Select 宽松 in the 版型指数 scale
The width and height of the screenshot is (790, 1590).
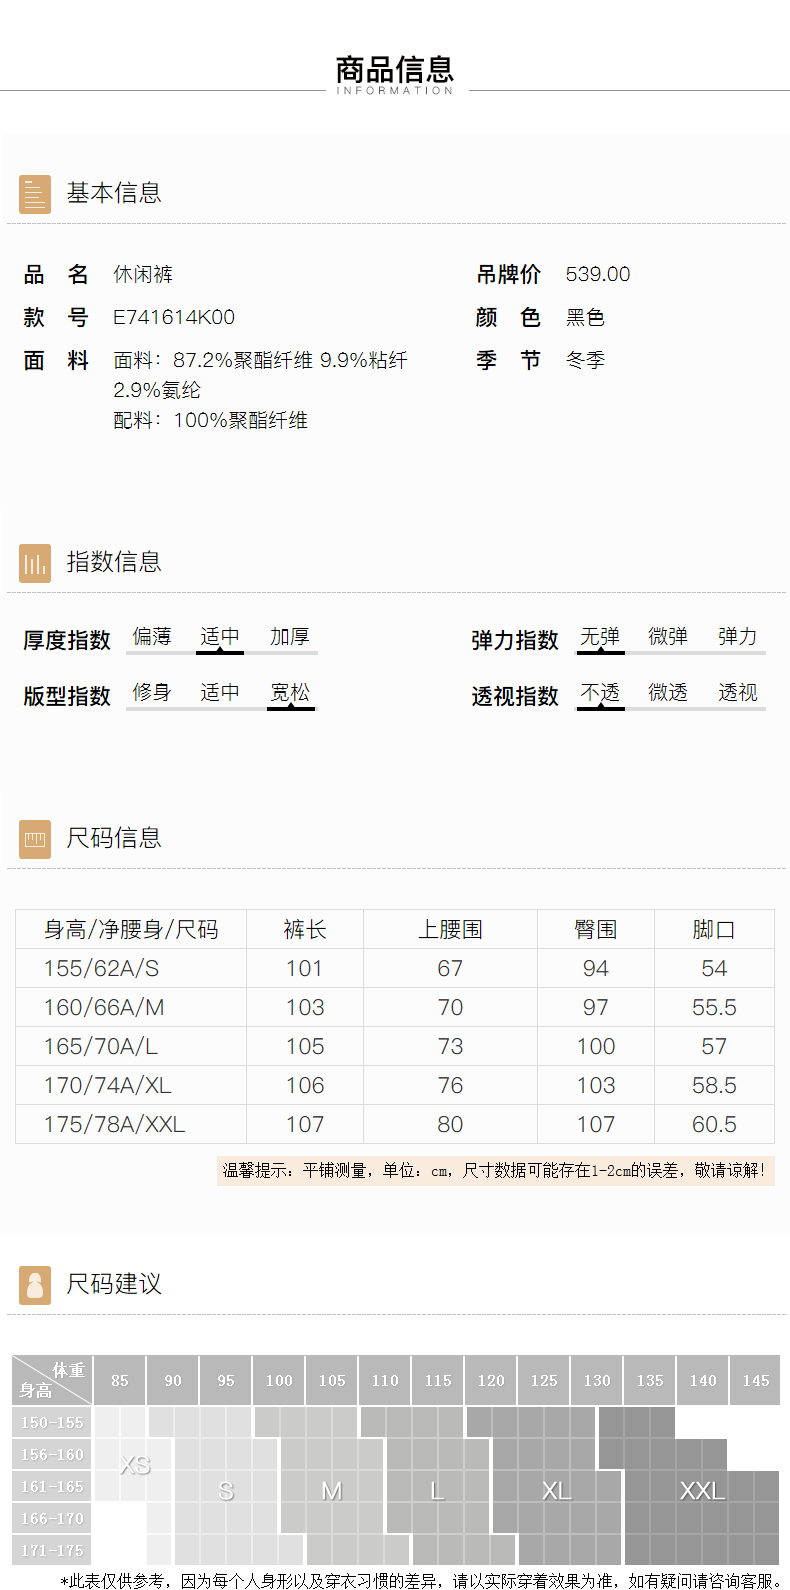[x=290, y=693]
